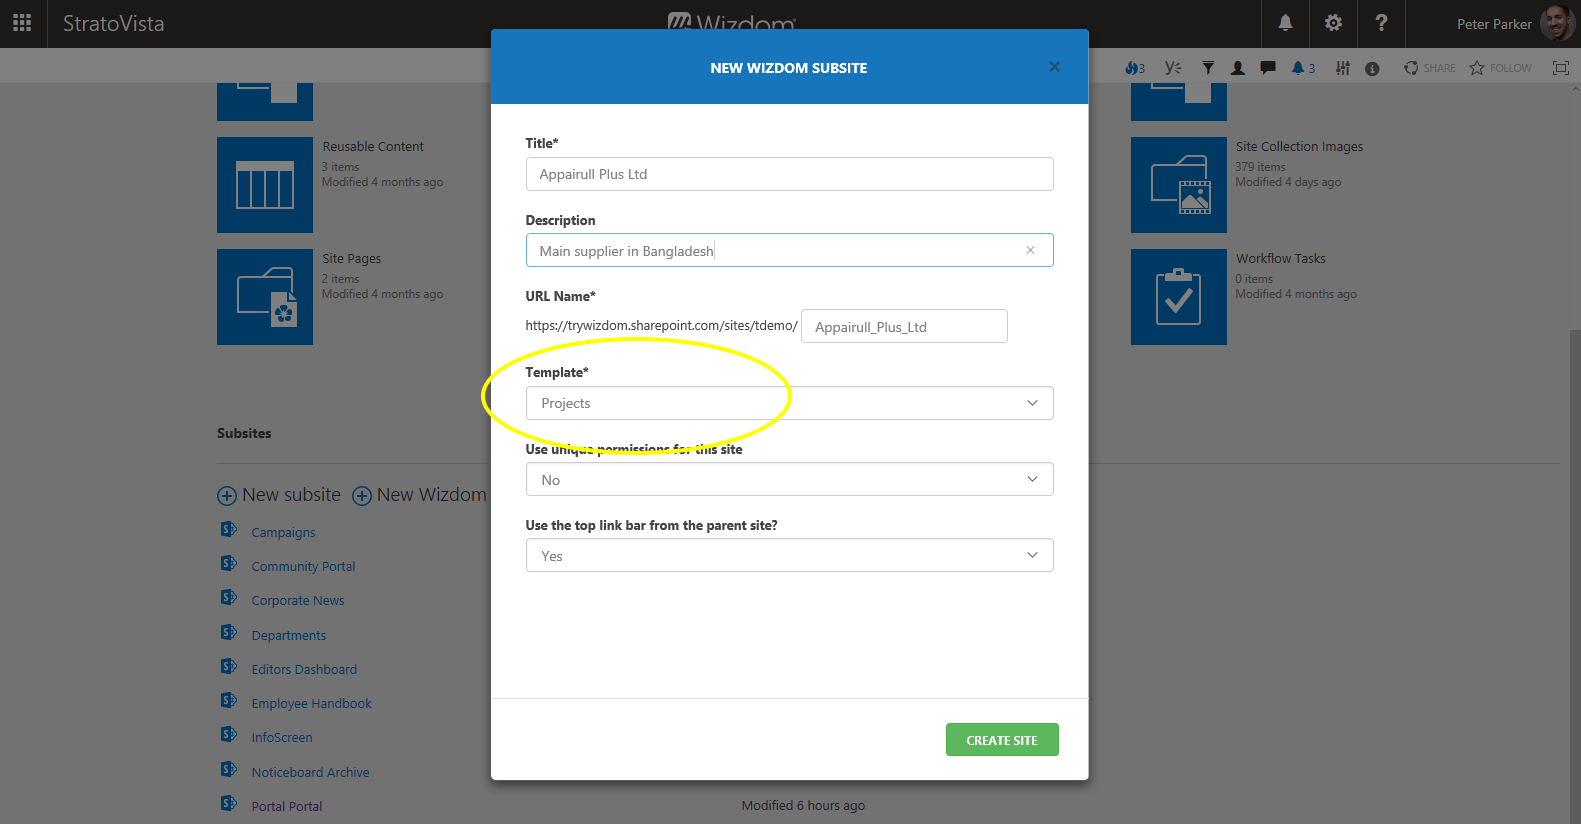This screenshot has width=1581, height=824.
Task: Click the Workflow Tasks title link
Action: pyautogui.click(x=1280, y=258)
